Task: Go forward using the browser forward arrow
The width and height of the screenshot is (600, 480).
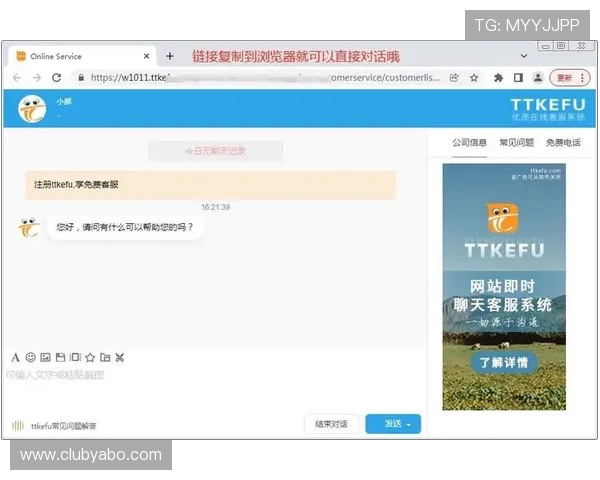Action: tap(37, 78)
